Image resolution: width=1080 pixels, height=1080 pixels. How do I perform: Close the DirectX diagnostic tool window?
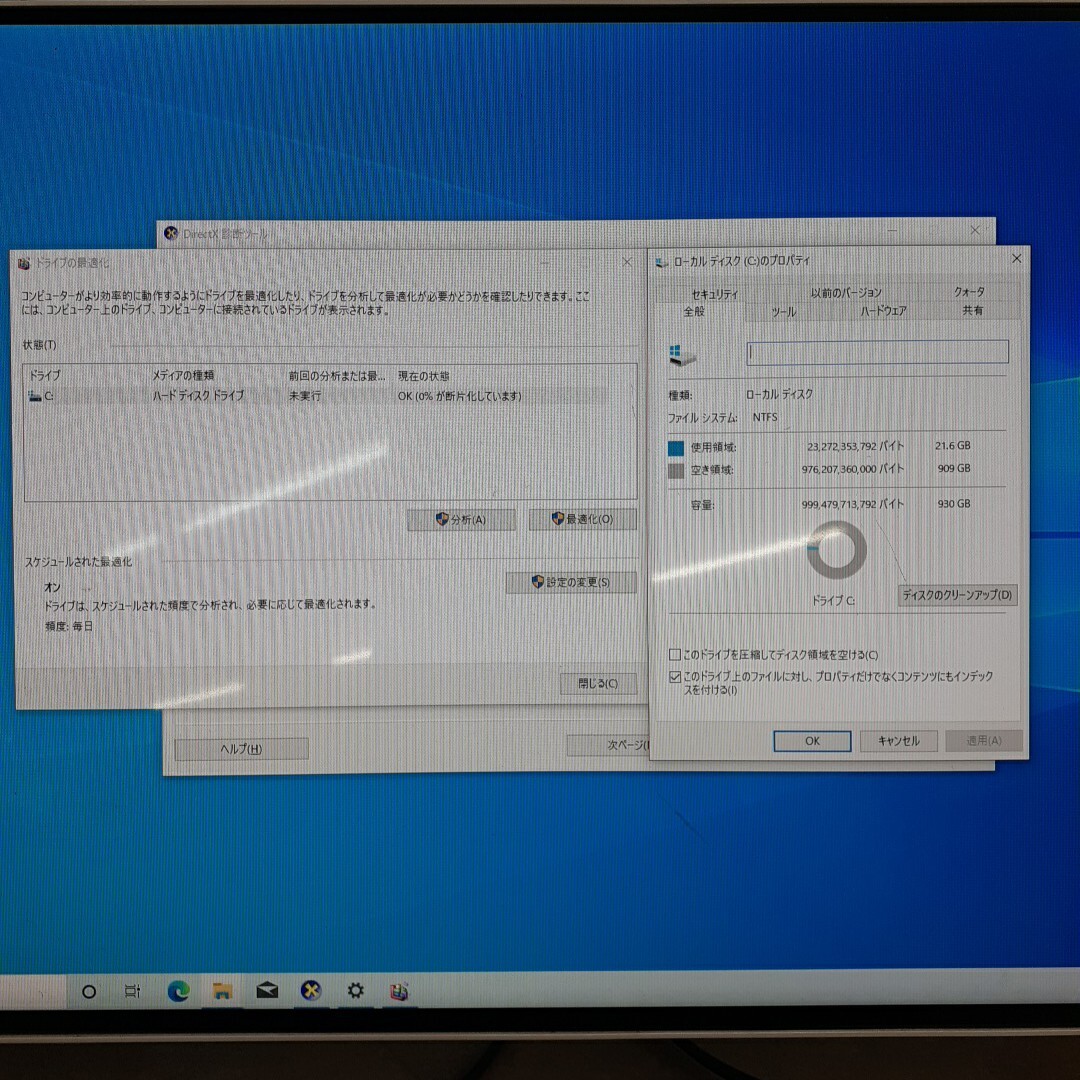[975, 230]
